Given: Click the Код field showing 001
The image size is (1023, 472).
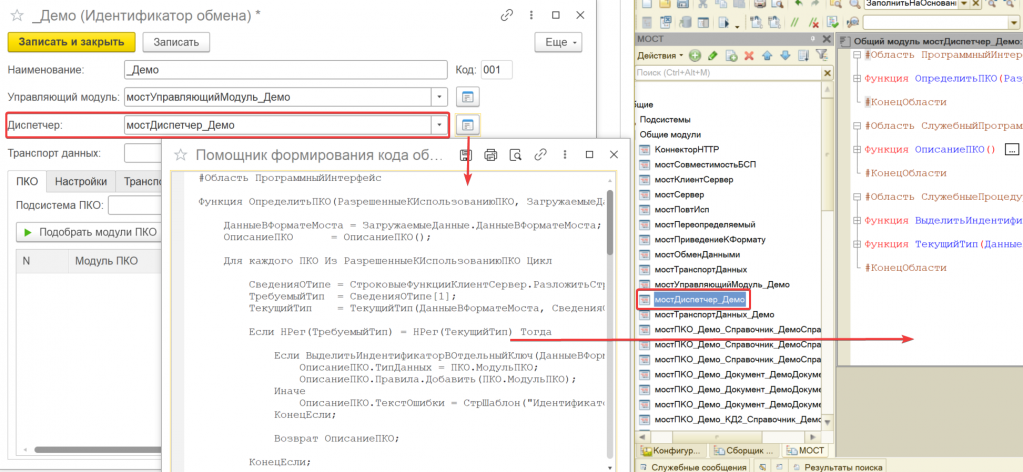Looking at the screenshot, I should click(496, 70).
